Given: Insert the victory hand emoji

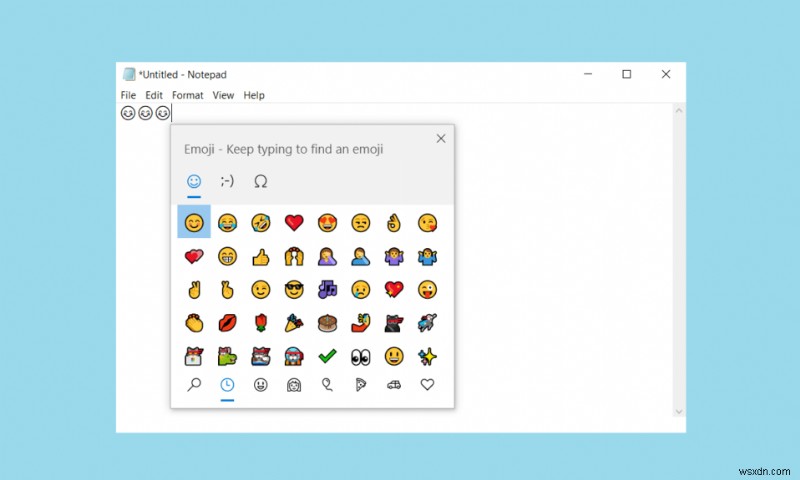Looking at the screenshot, I should [x=194, y=289].
